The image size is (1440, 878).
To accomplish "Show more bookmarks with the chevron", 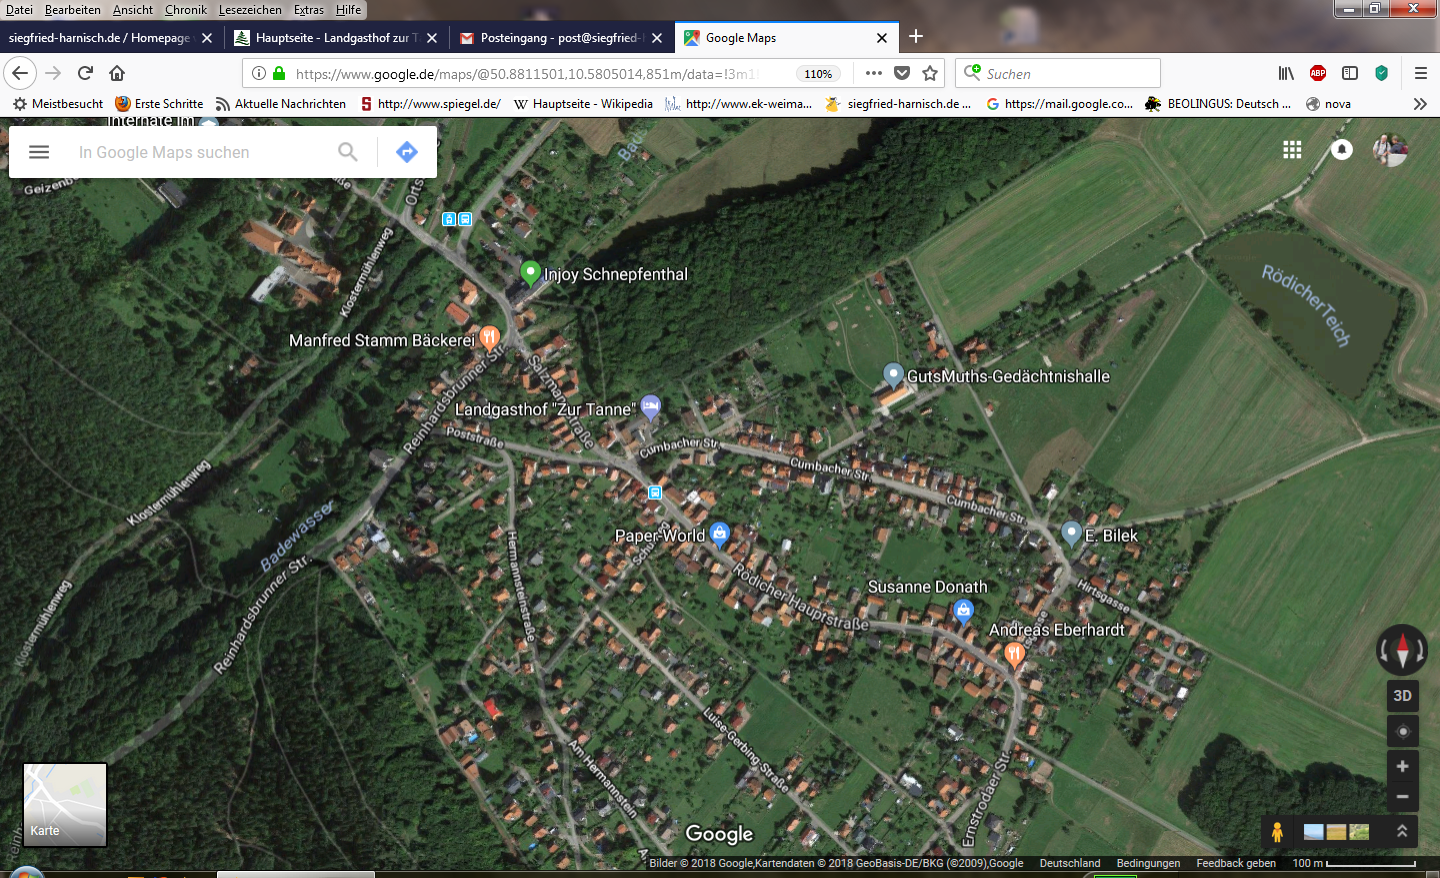I will tap(1420, 104).
